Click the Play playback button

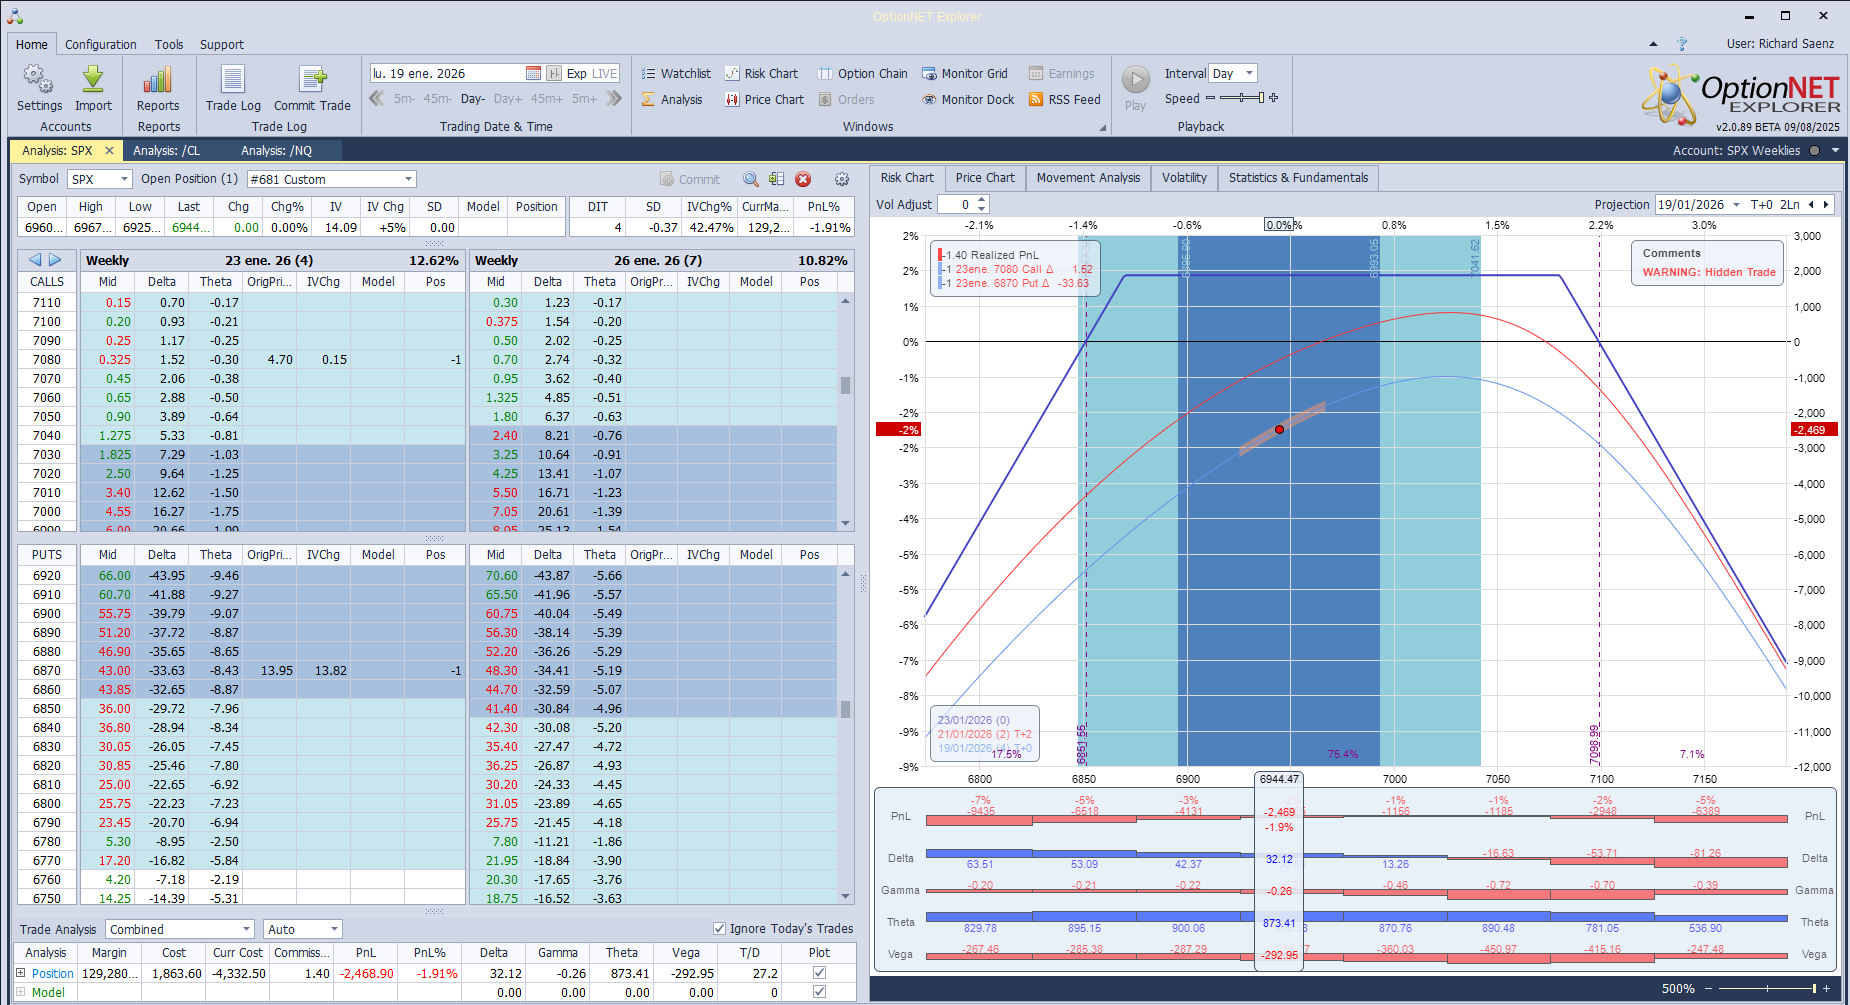tap(1136, 88)
